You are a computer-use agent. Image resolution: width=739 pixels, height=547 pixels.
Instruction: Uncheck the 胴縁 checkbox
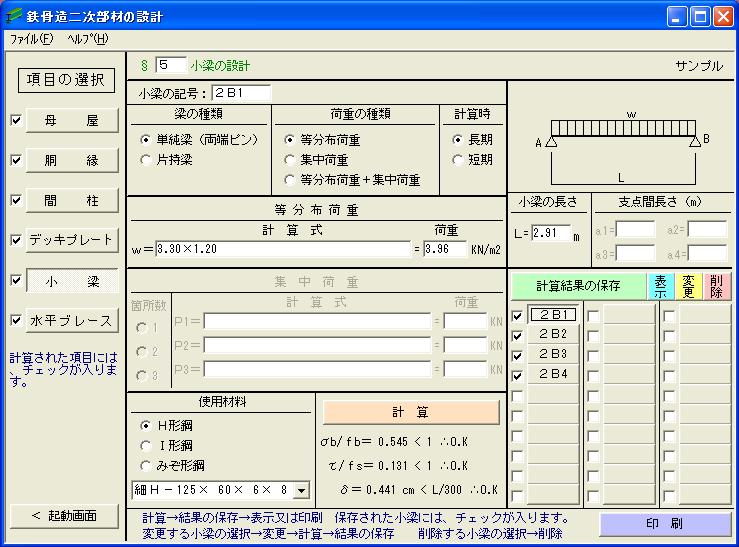click(x=15, y=161)
